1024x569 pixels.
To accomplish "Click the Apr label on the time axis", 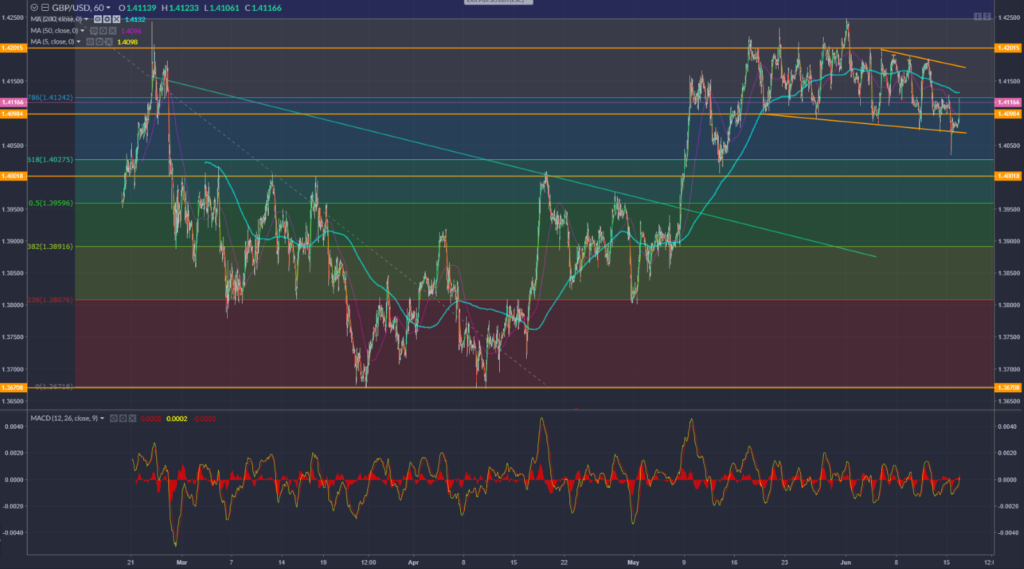I will click(x=413, y=562).
